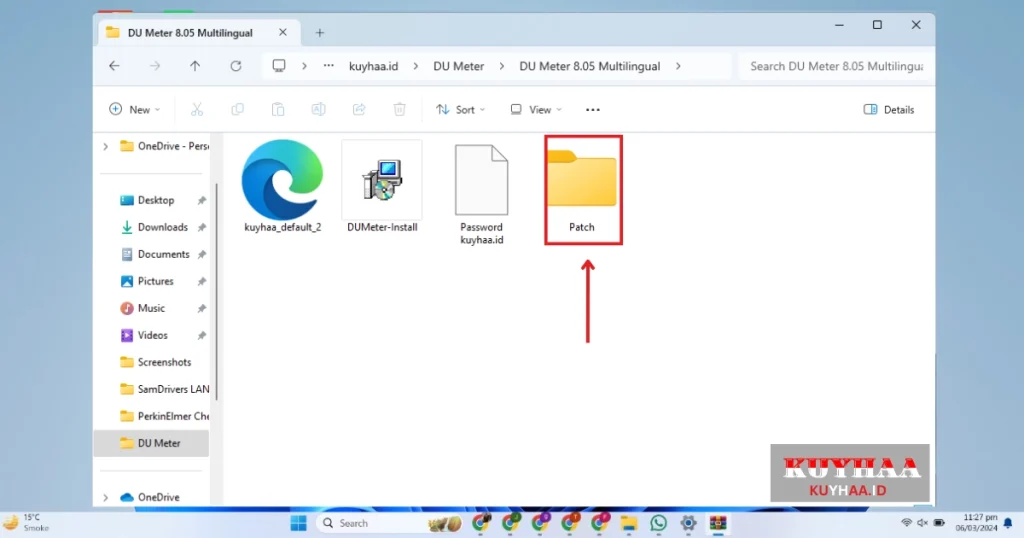Select the Patch folder
The height and width of the screenshot is (538, 1024).
pyautogui.click(x=582, y=189)
